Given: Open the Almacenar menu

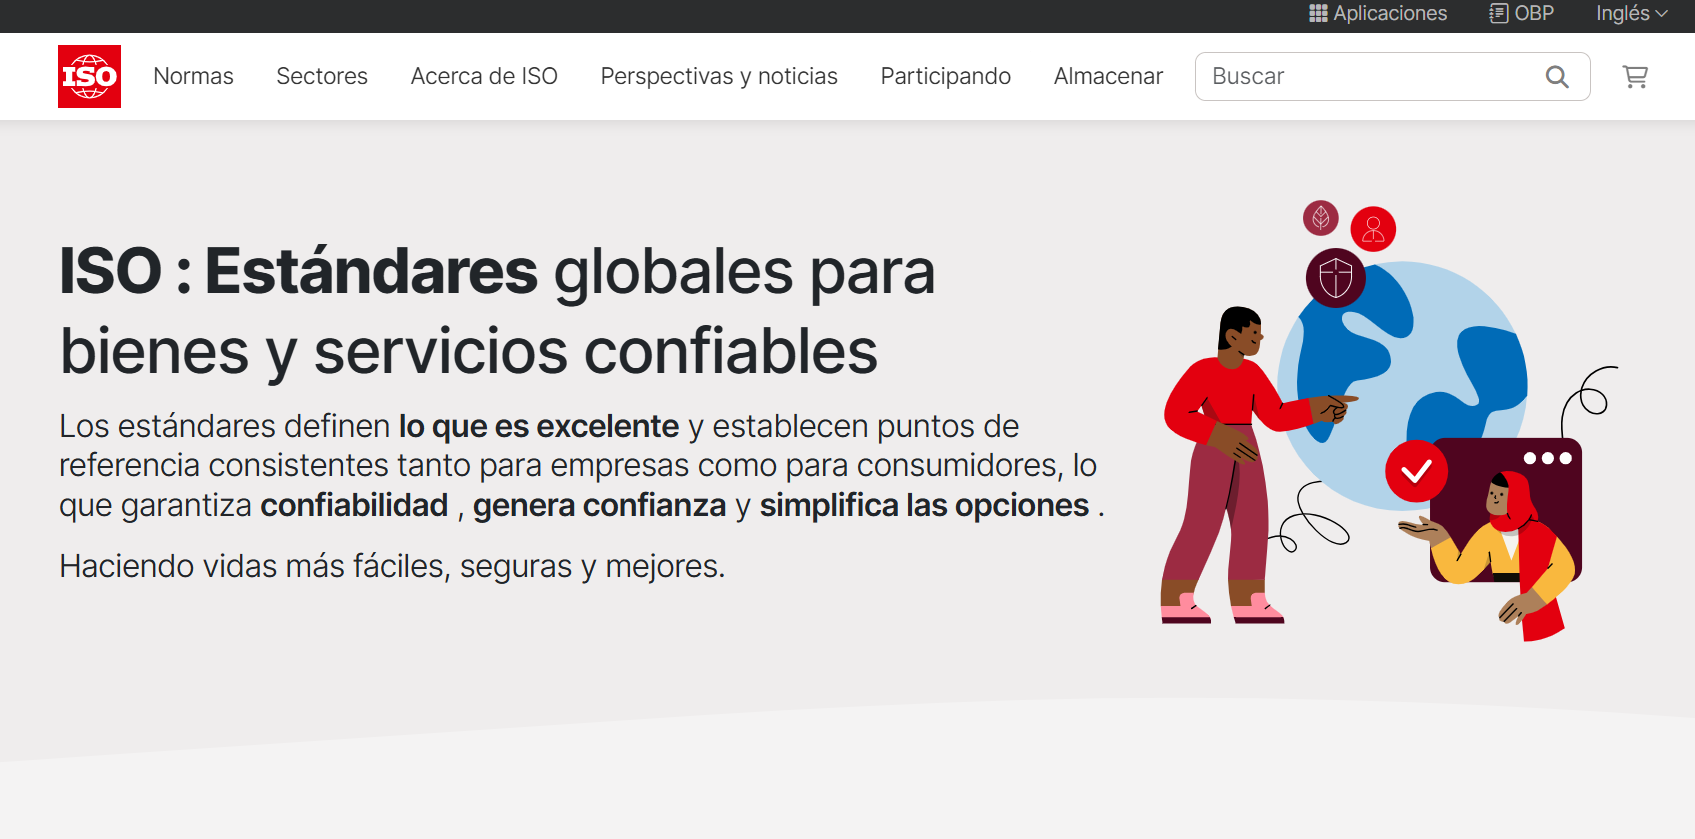Looking at the screenshot, I should click(1108, 76).
